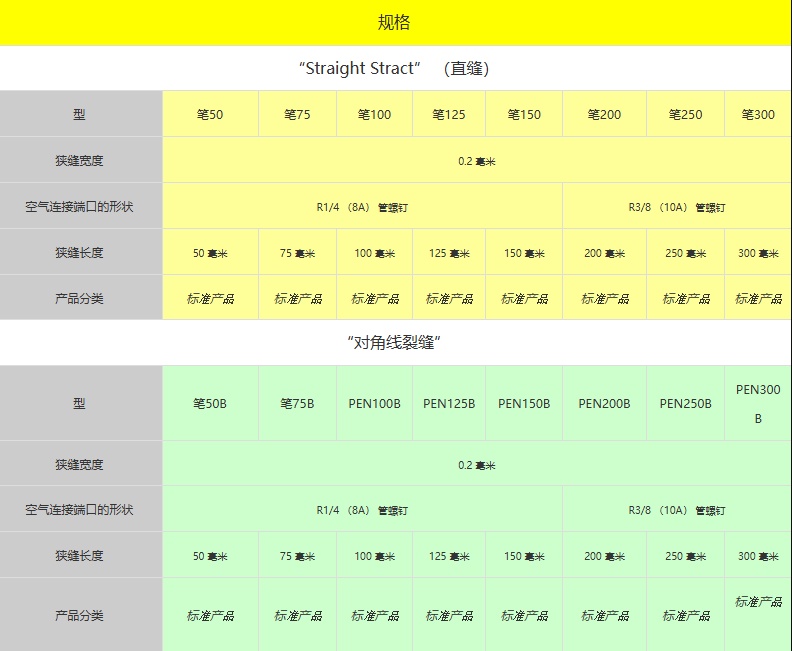Choose the PEN150B model cell

[524, 404]
